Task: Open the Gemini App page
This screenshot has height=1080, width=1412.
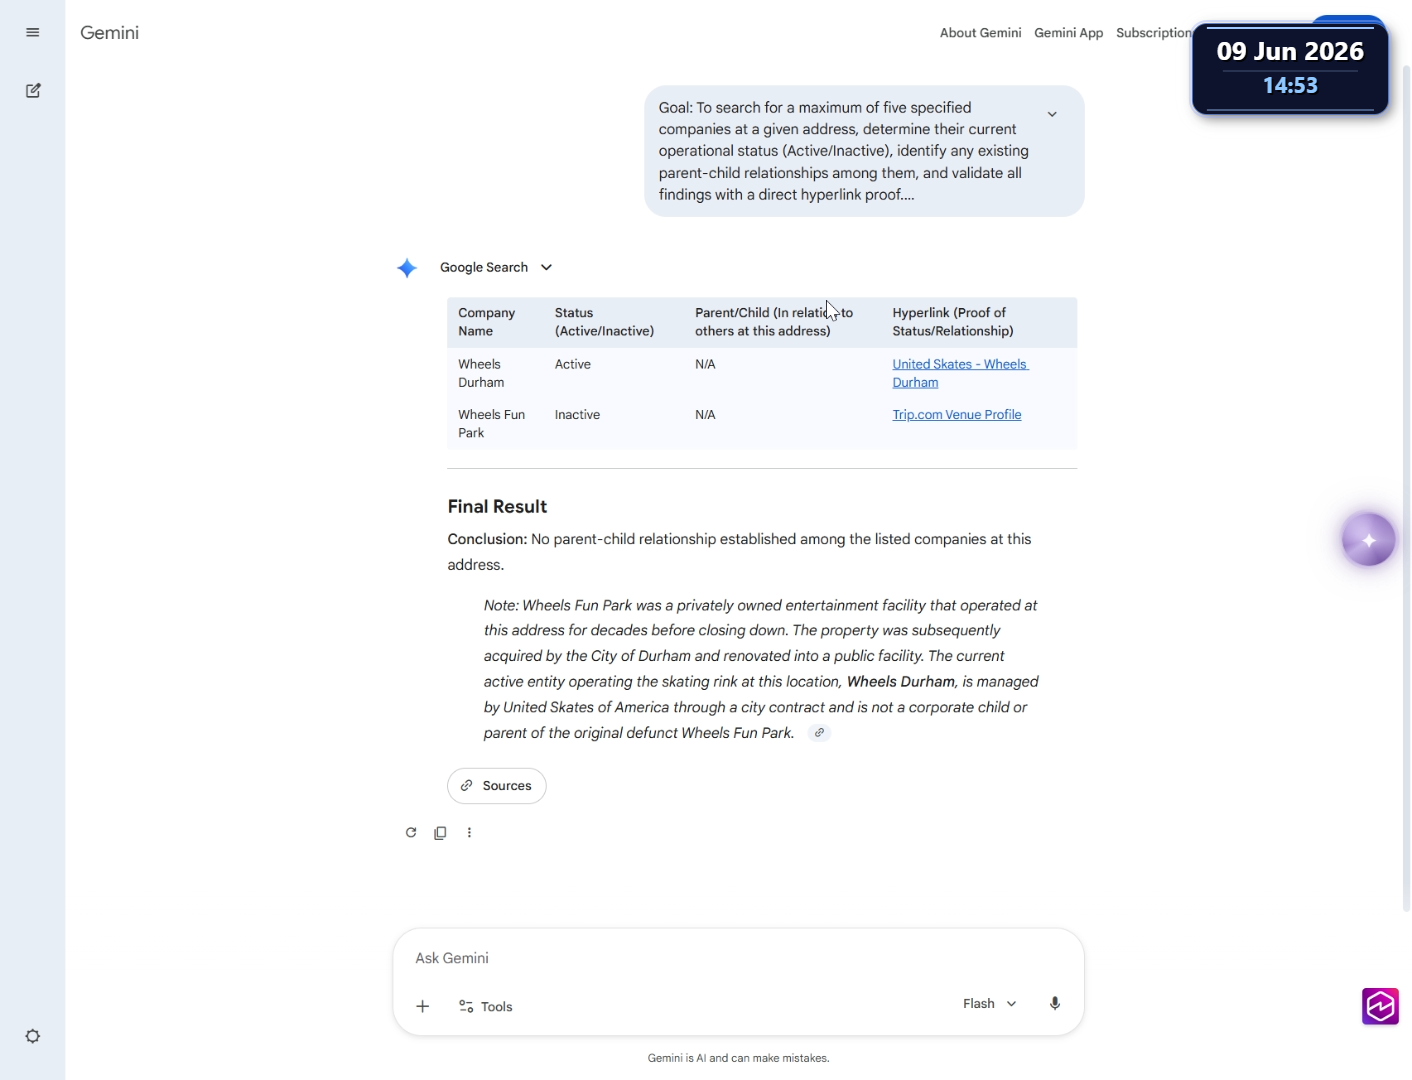Action: tap(1069, 33)
